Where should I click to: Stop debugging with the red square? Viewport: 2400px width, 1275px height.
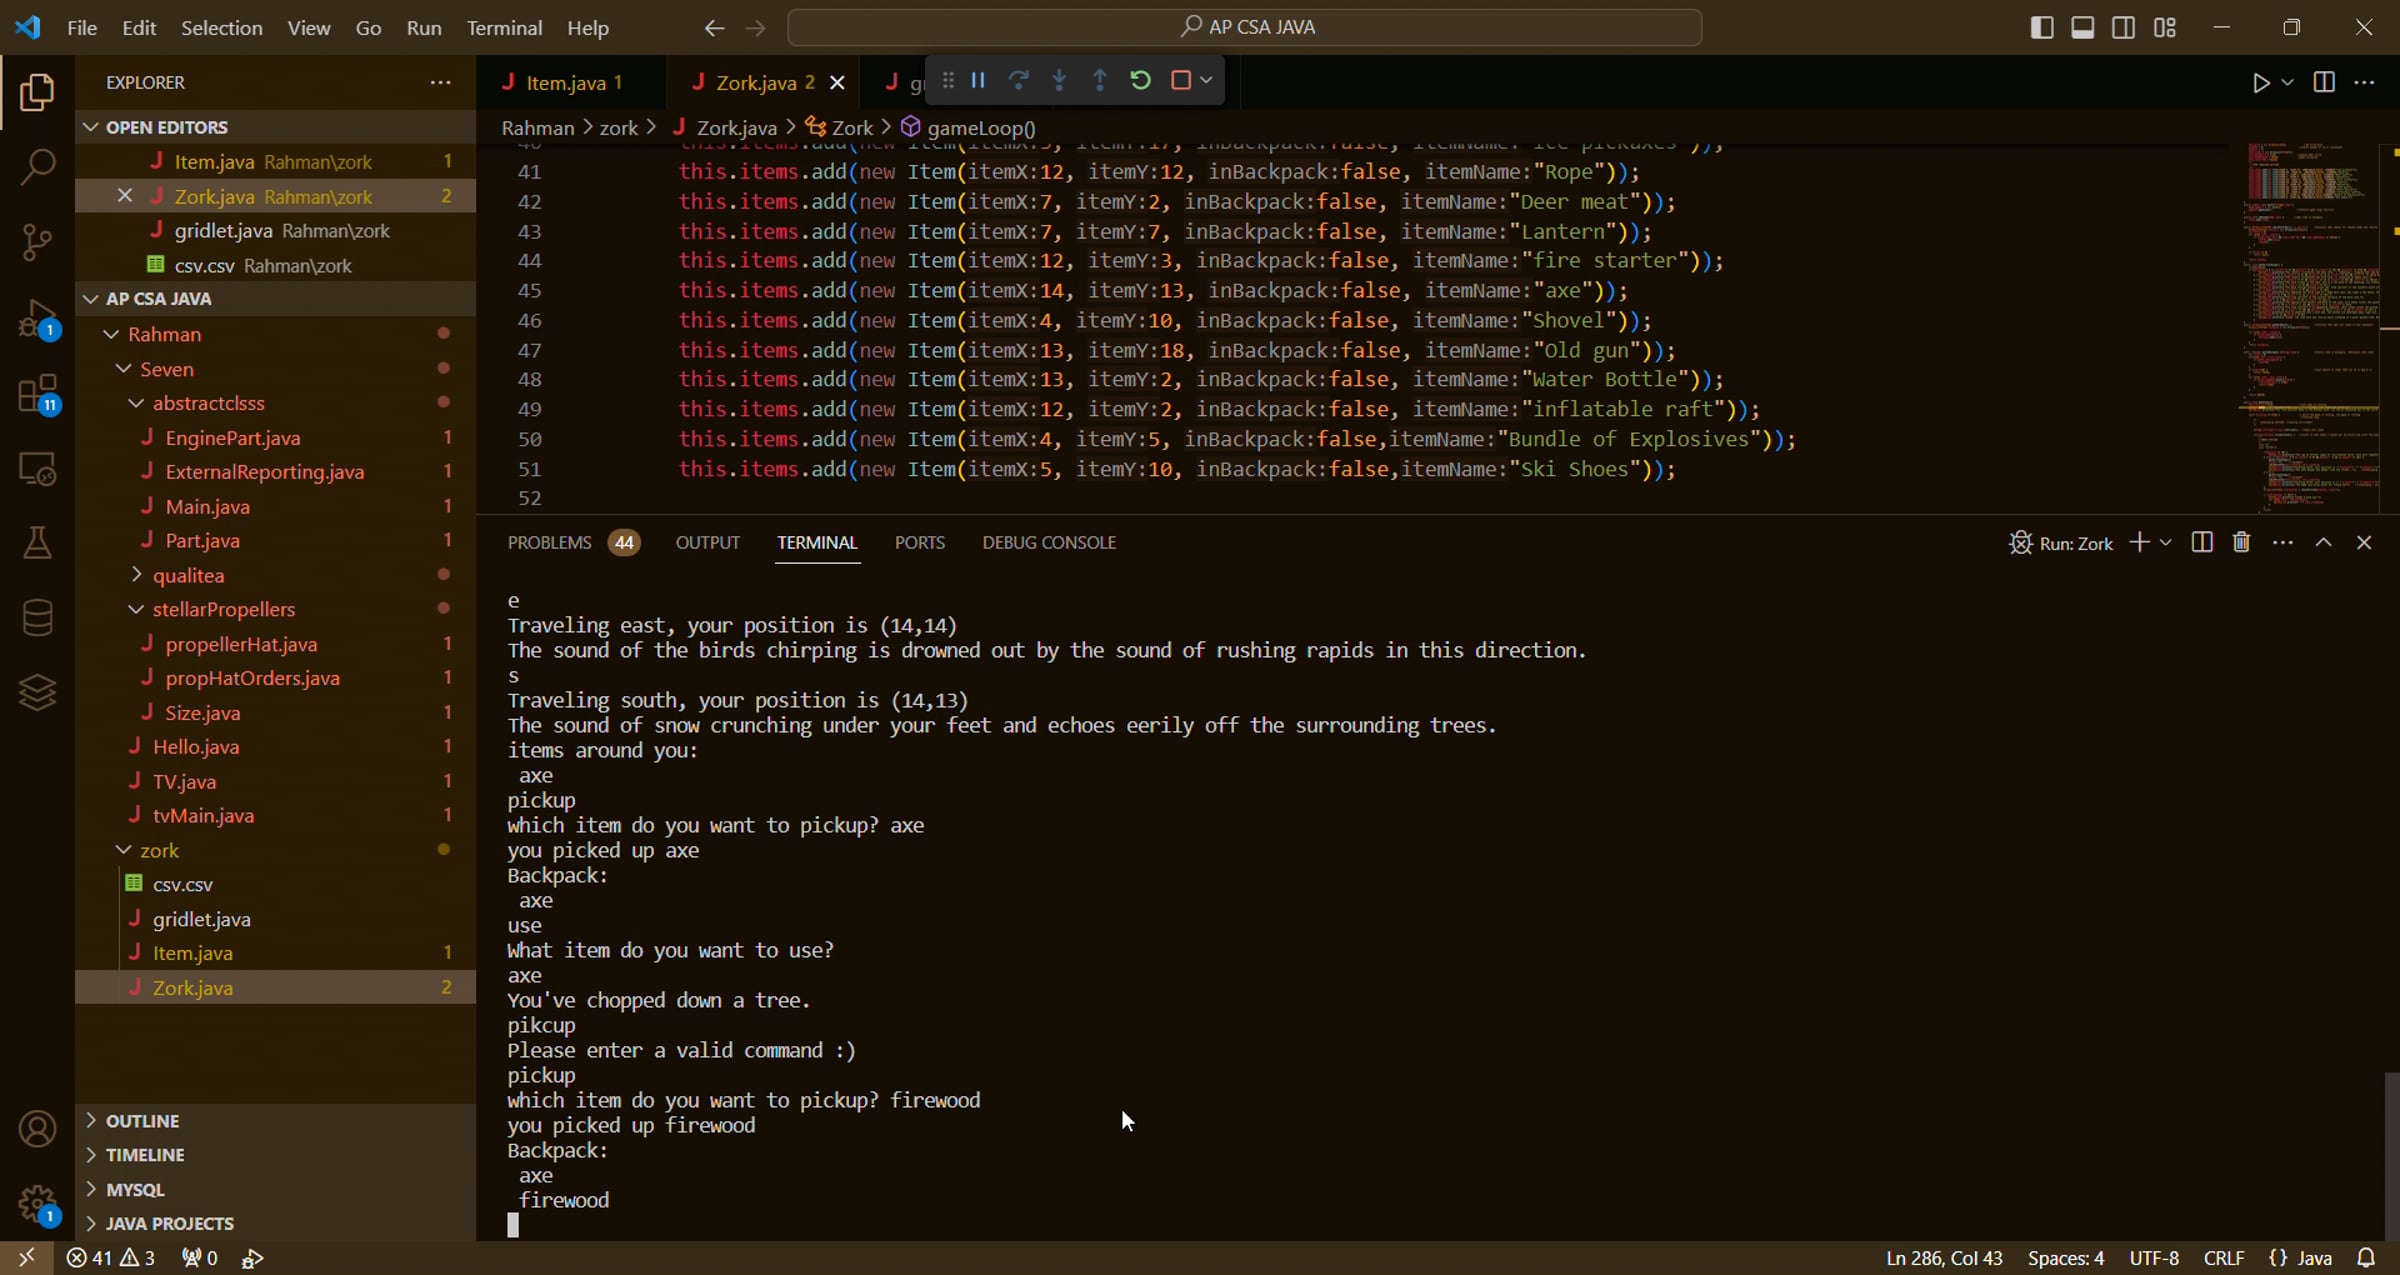pos(1181,80)
